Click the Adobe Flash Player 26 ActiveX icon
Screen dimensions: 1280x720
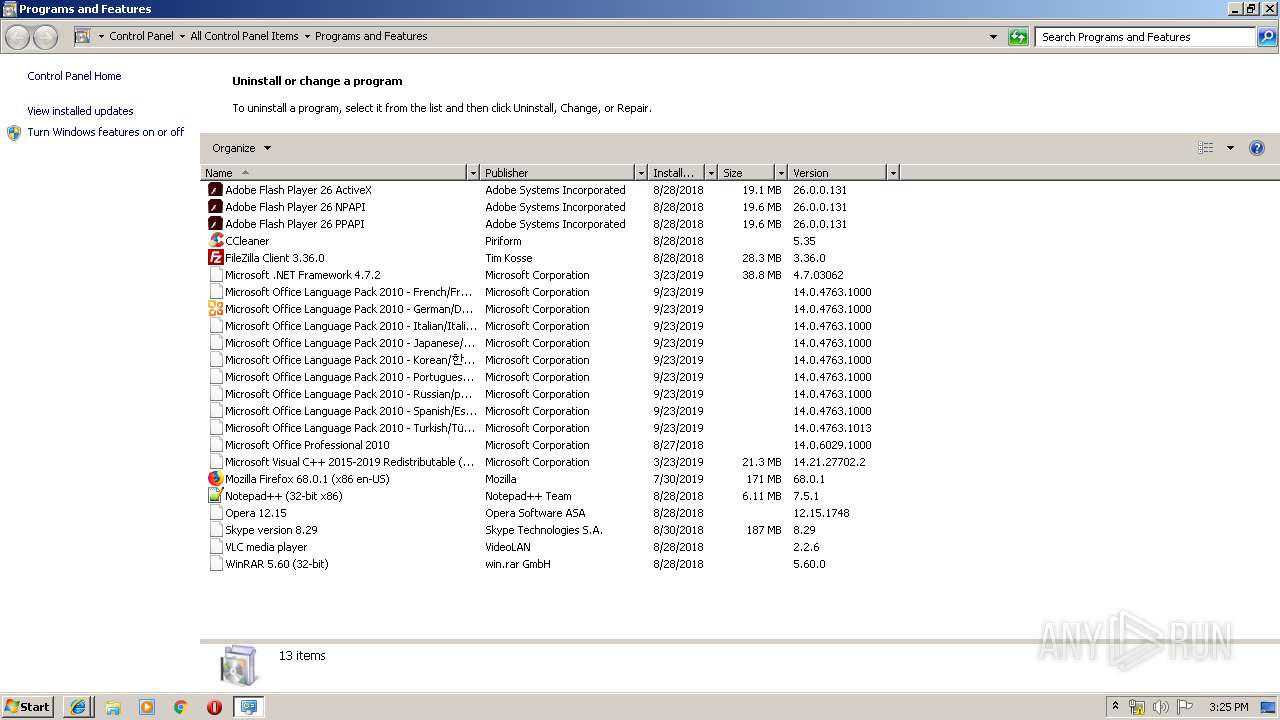click(x=215, y=190)
